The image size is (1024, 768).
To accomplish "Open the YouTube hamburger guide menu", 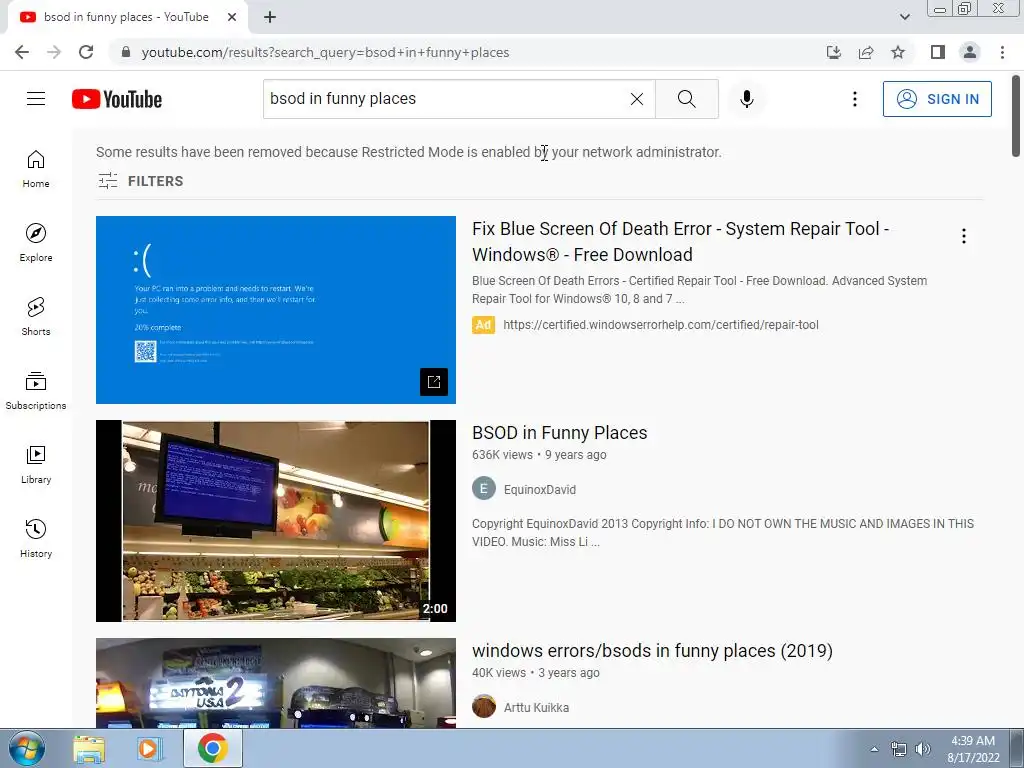I will click(x=36, y=99).
